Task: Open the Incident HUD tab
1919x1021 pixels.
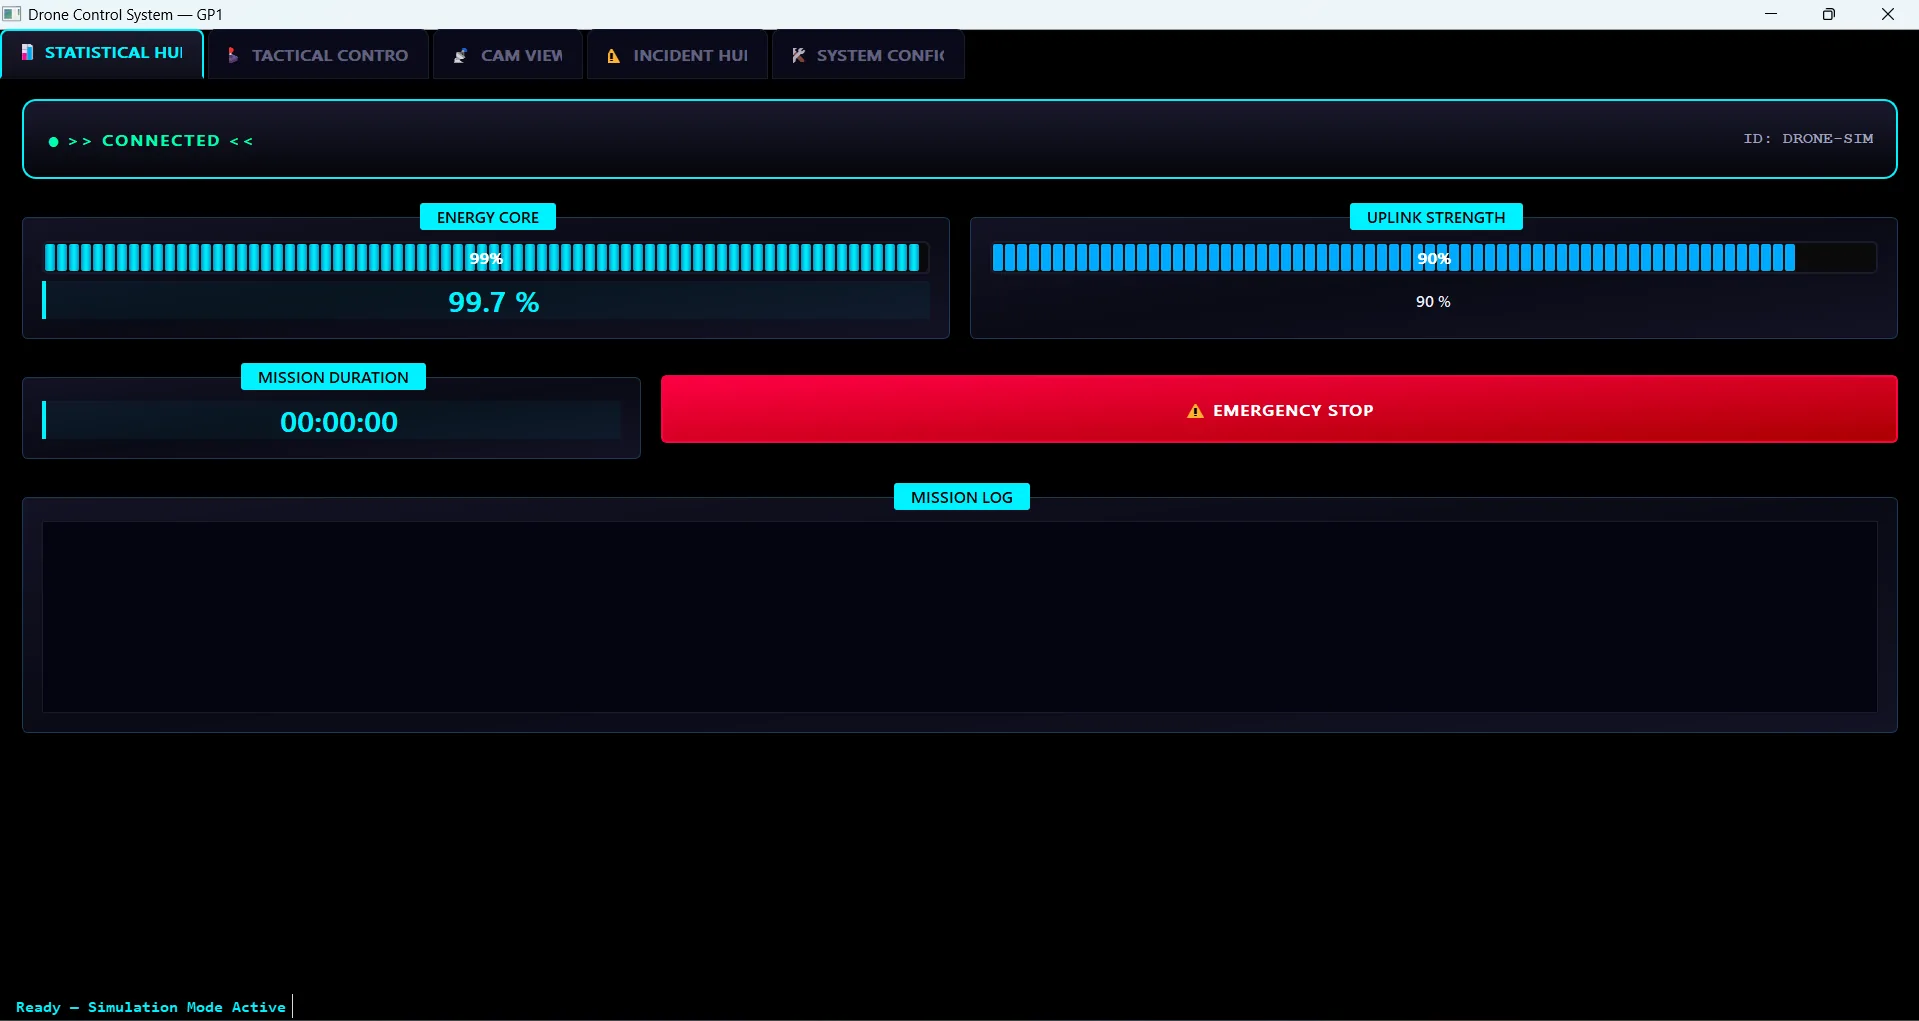Action: point(677,55)
